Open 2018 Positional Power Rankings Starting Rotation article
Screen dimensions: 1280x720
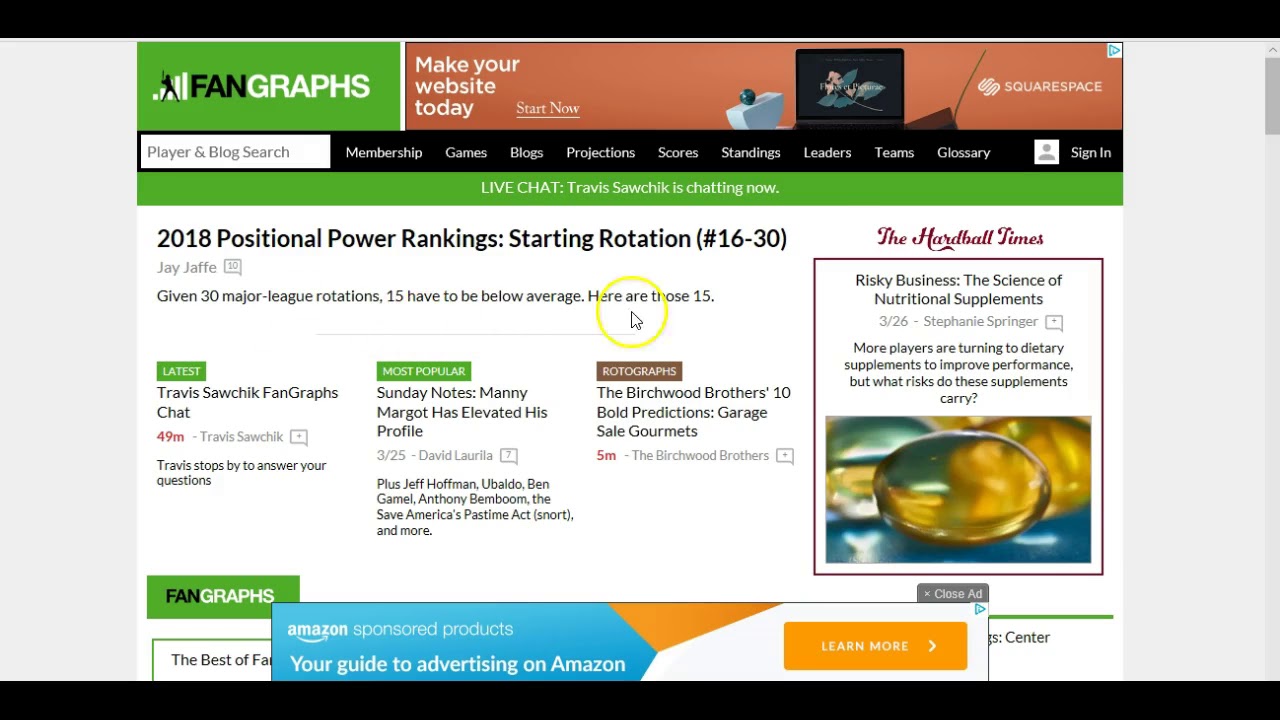[472, 238]
